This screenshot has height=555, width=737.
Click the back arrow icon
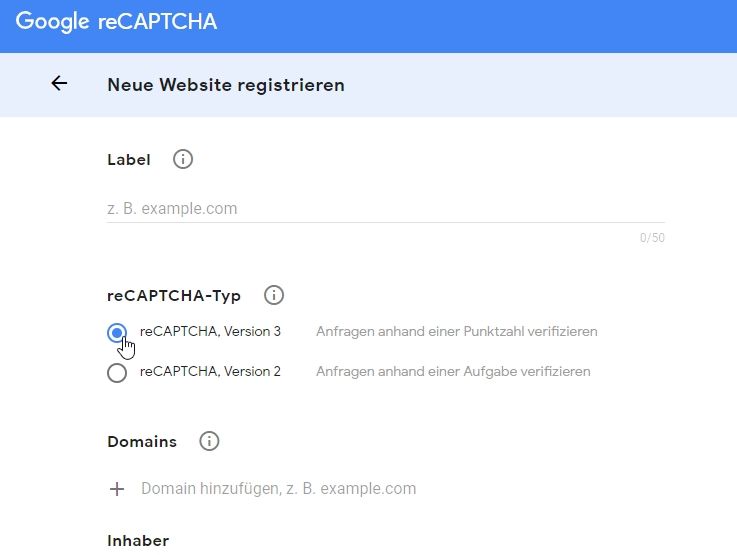pyautogui.click(x=59, y=84)
